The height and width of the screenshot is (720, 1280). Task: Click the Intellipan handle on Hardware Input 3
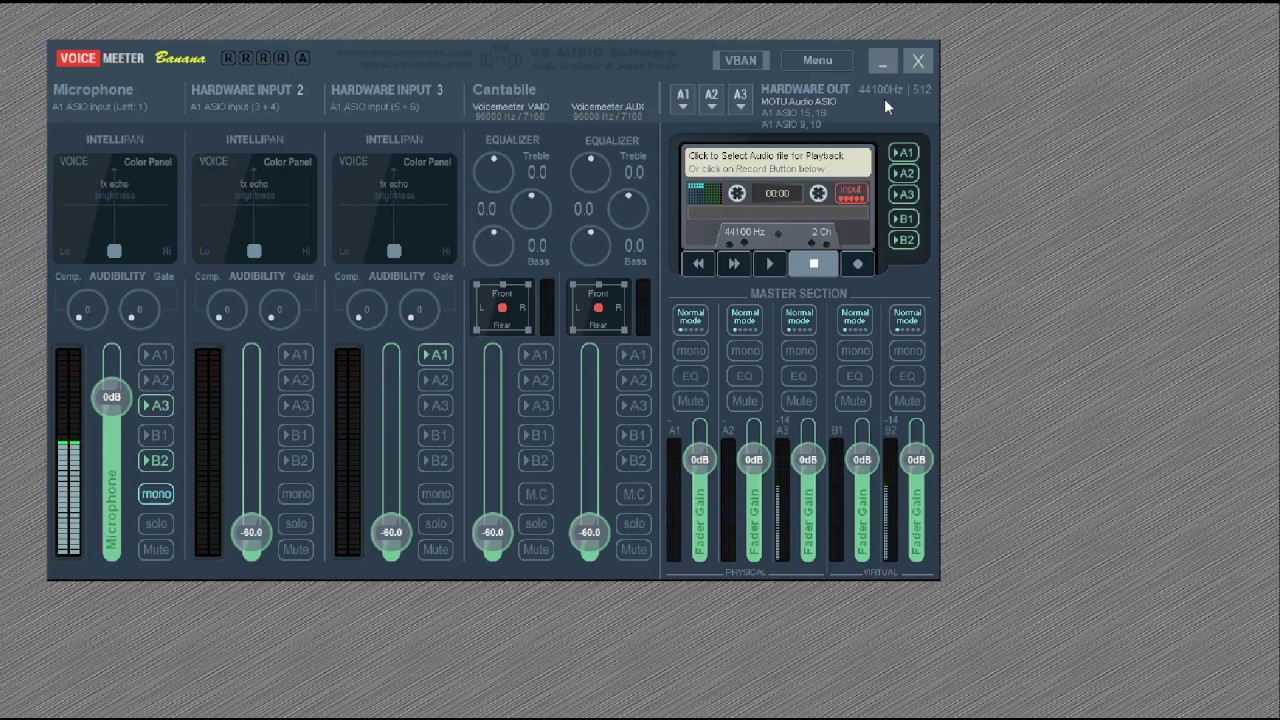(394, 251)
